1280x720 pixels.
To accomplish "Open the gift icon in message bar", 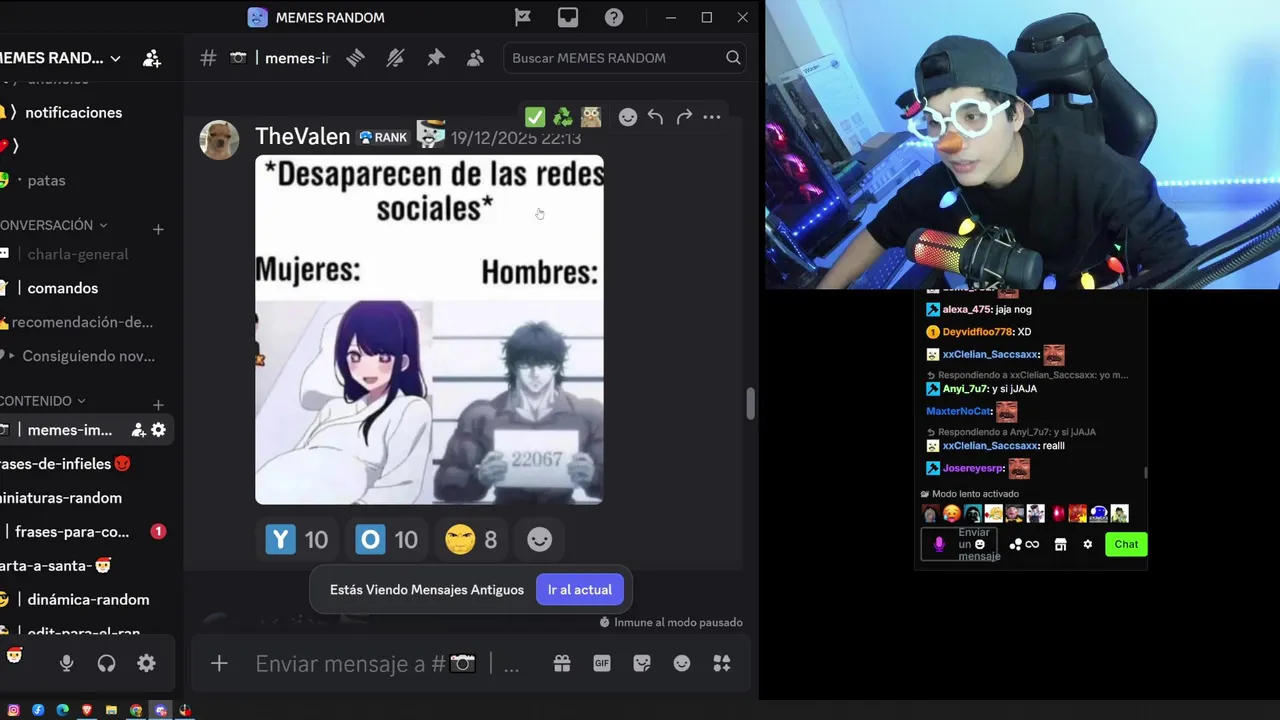I will [562, 663].
